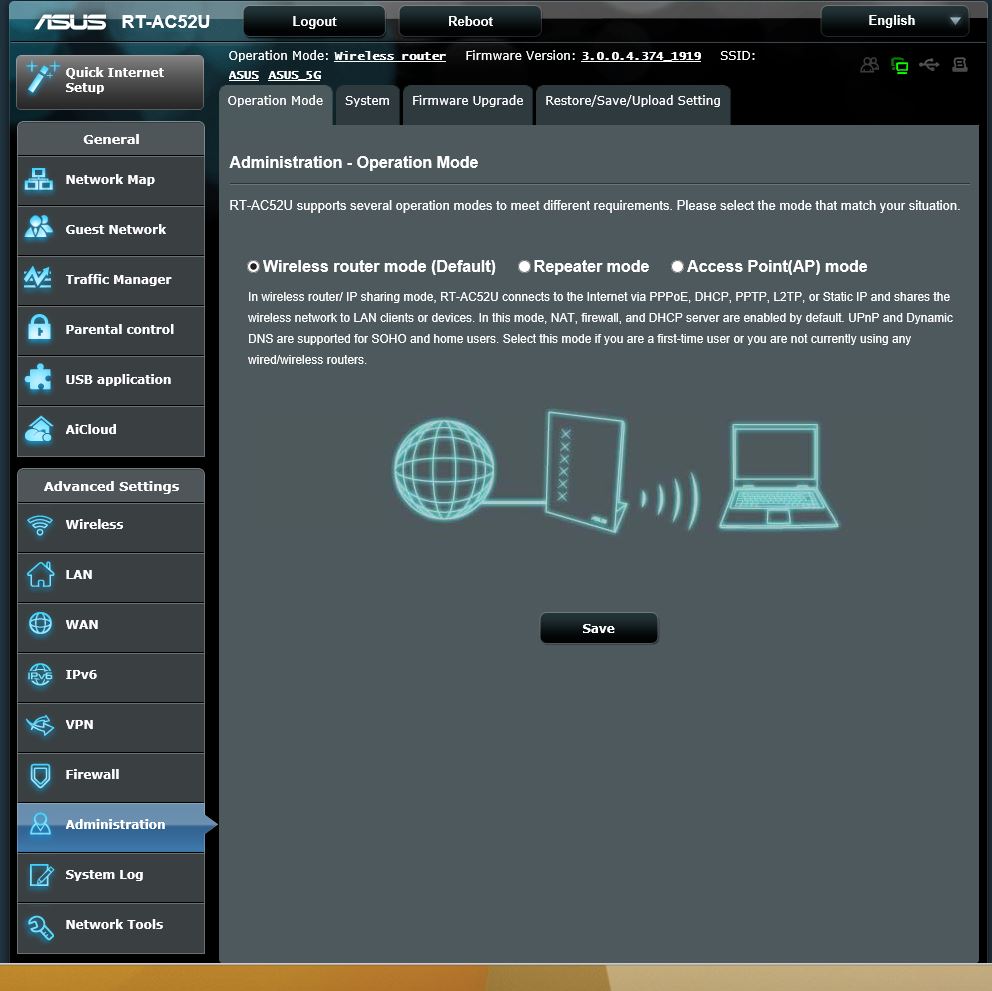Screen dimensions: 992x991
Task: Open Wireless advanced settings label
Action: point(94,525)
